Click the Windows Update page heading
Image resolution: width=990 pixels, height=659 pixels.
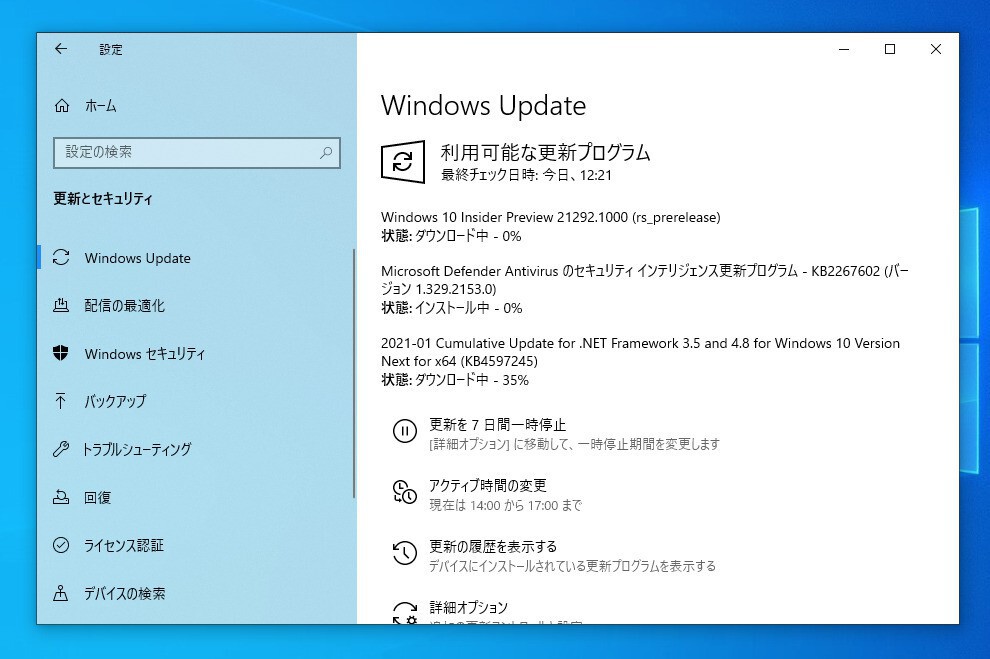tap(484, 105)
